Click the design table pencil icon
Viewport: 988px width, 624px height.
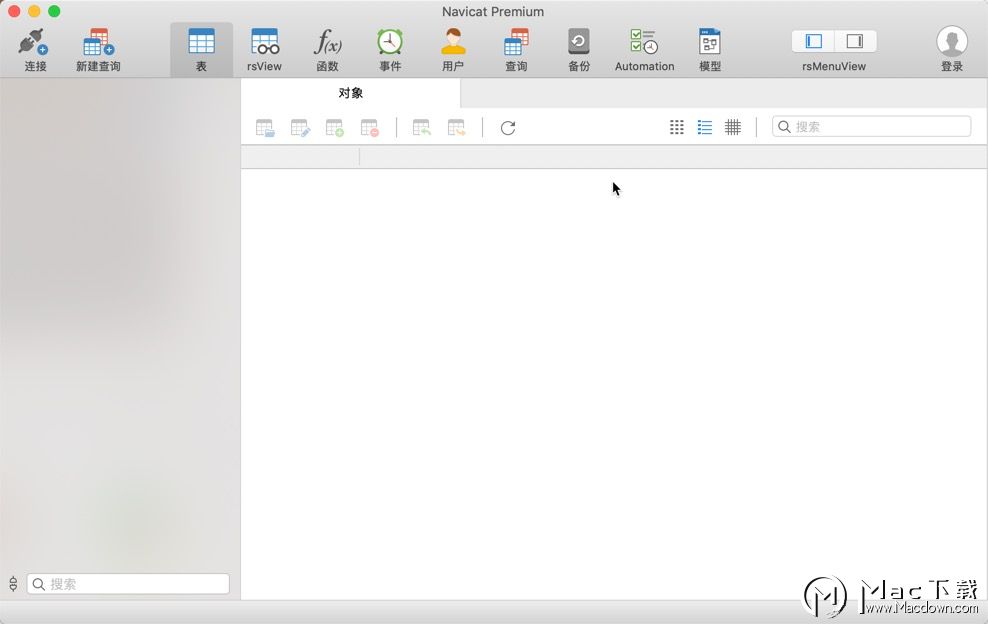300,128
